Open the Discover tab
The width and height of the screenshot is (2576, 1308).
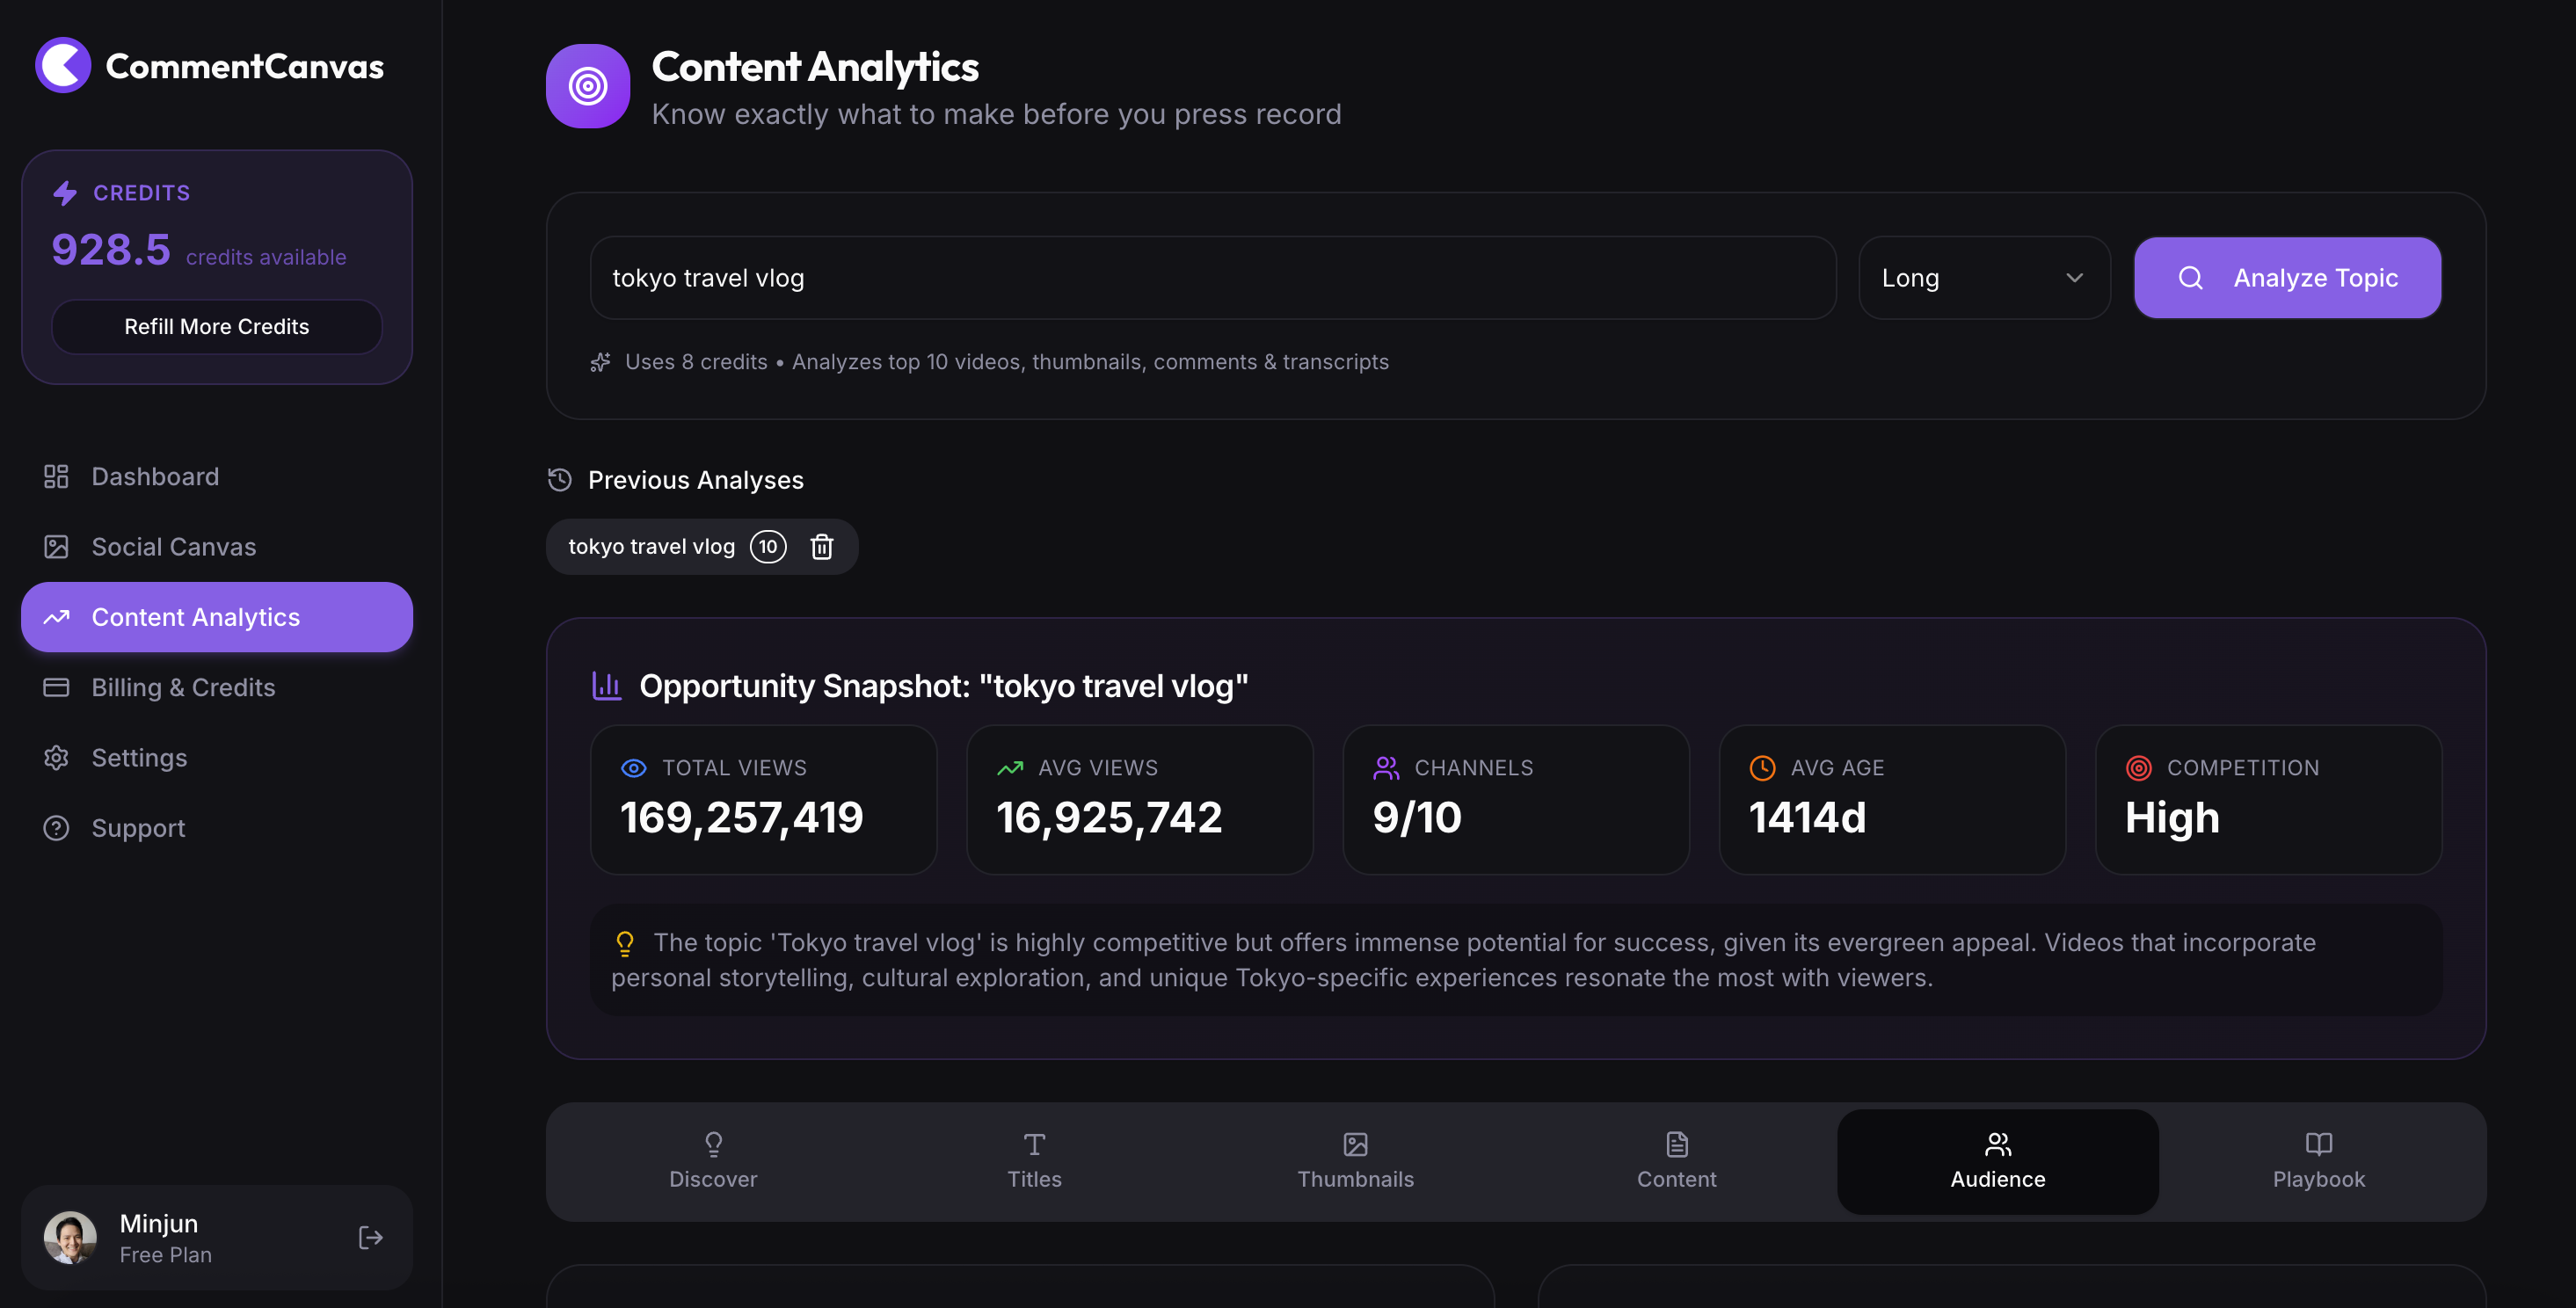pyautogui.click(x=713, y=1162)
